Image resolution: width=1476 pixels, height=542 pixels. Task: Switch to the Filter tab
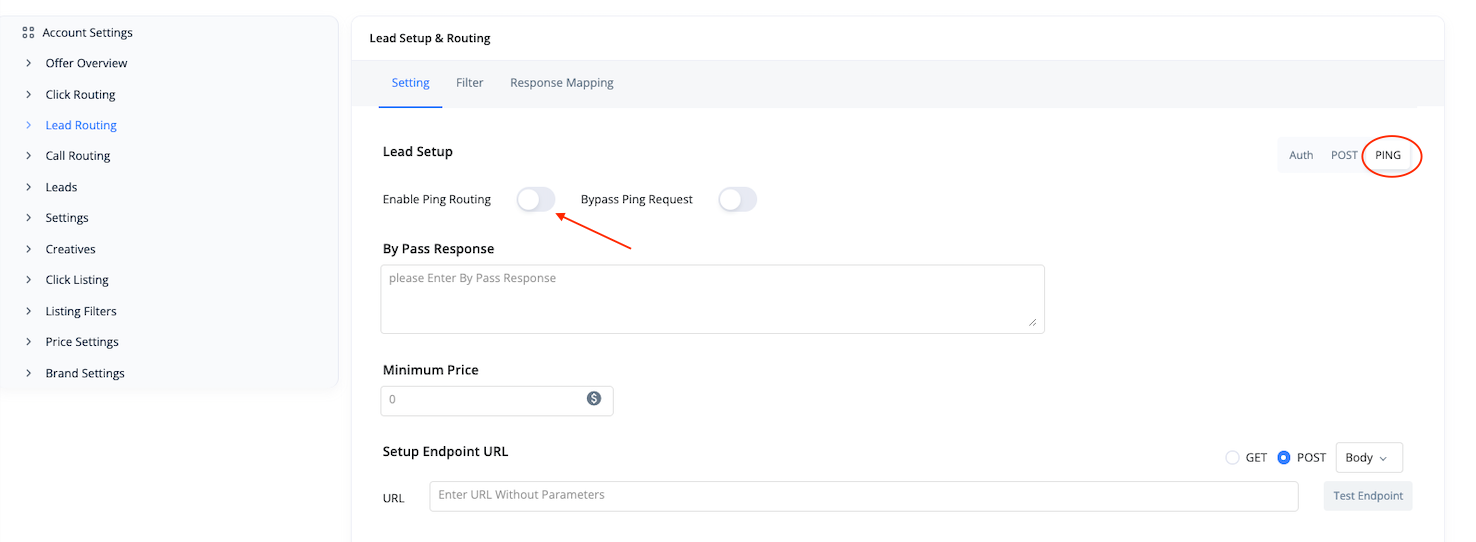pos(469,83)
